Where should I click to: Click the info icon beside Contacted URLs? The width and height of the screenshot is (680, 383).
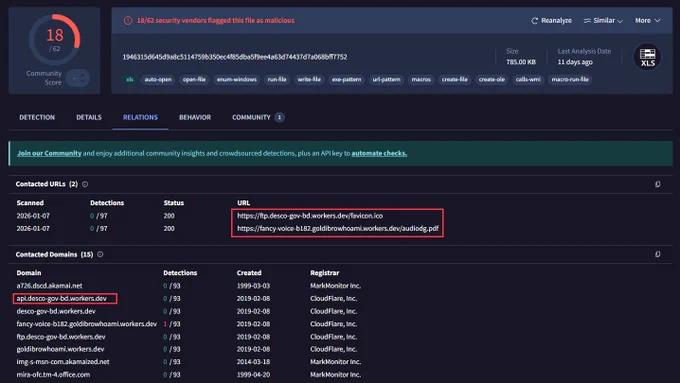tap(85, 184)
